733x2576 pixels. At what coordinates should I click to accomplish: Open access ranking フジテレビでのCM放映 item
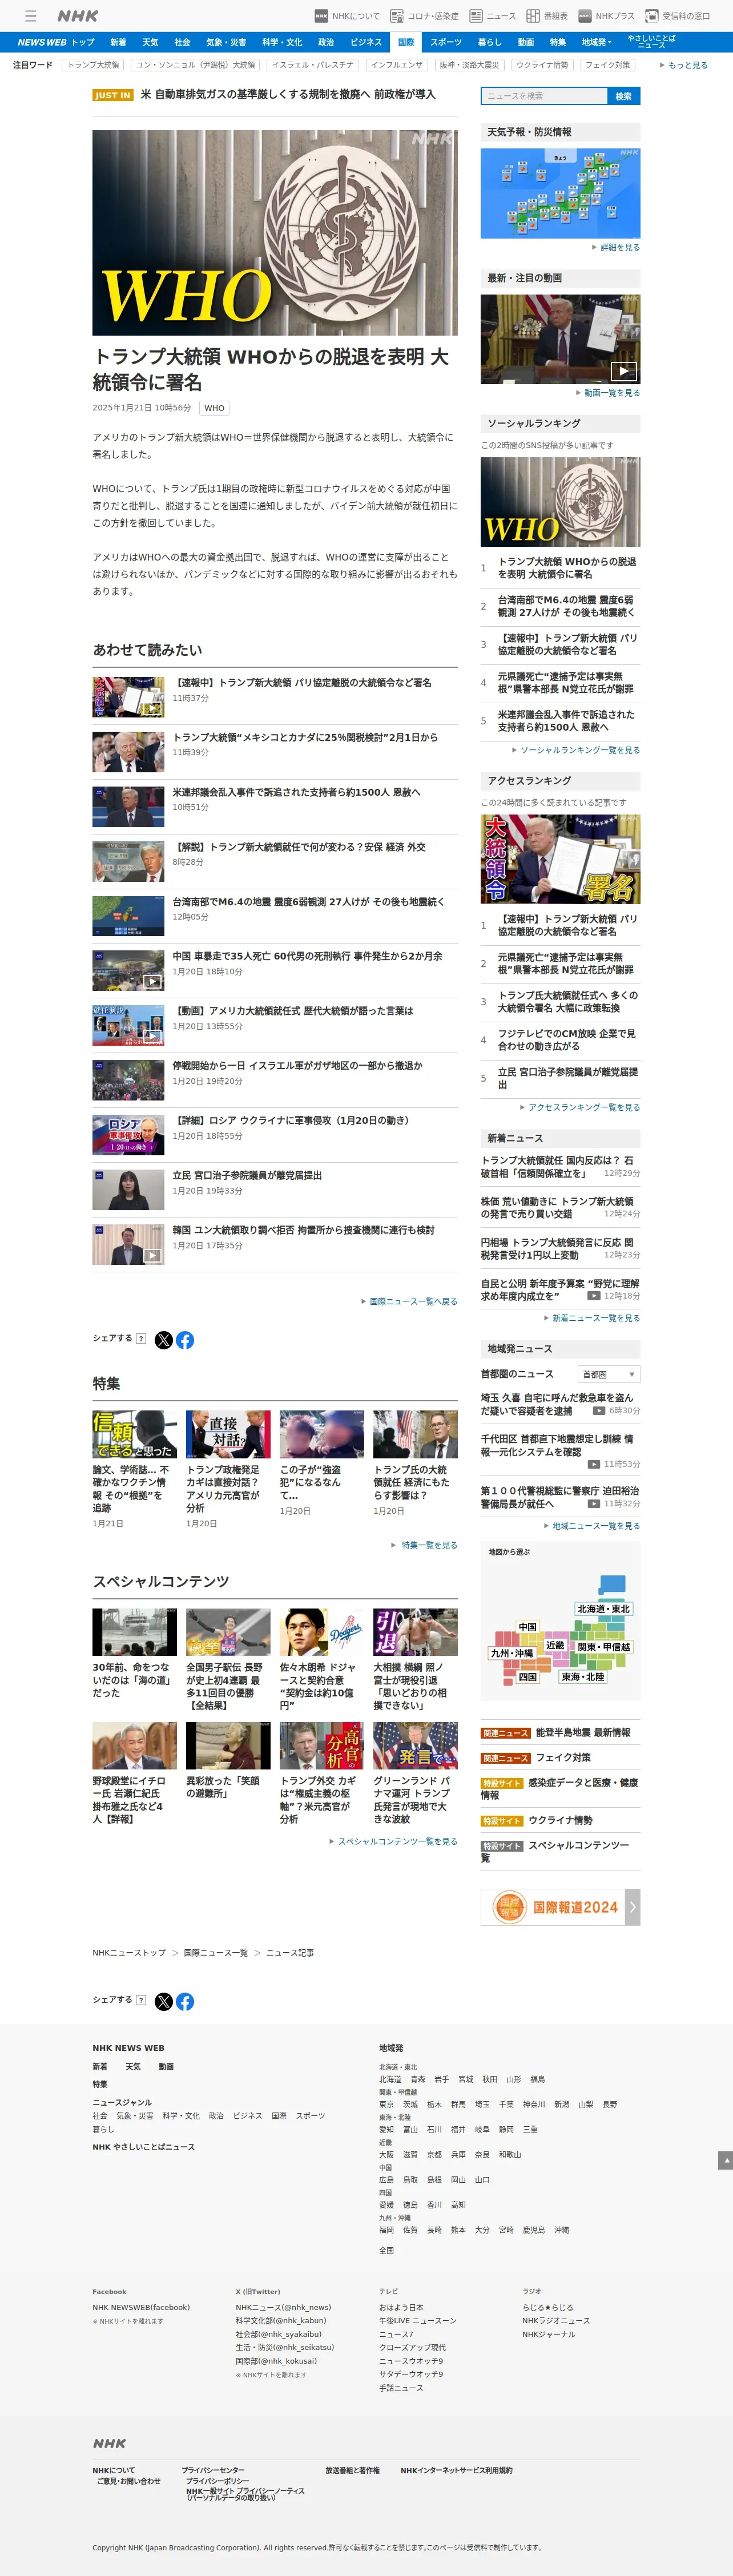click(x=566, y=1040)
